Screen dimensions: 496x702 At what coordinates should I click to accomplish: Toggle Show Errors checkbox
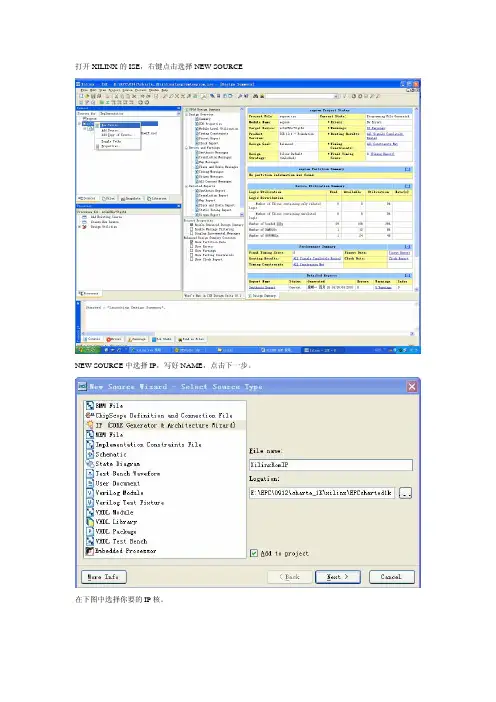click(192, 247)
